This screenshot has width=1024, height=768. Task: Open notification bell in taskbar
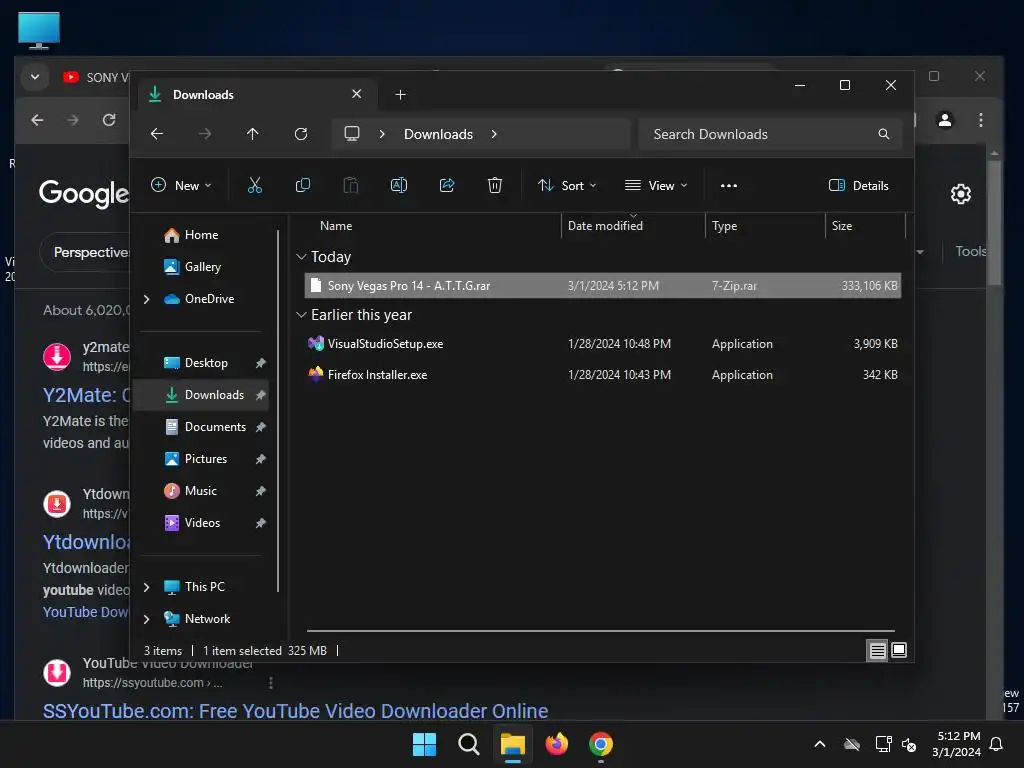pos(997,744)
